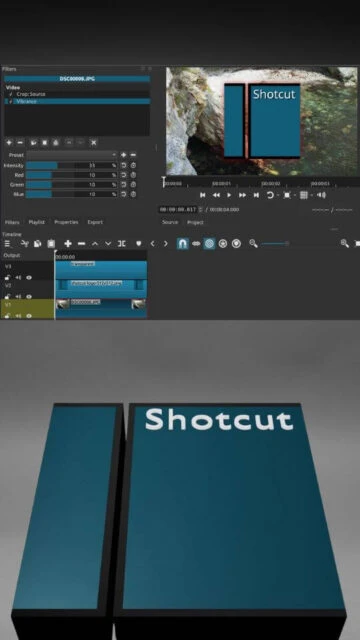Select the Output track header
This screenshot has height=640, width=360.
(x=27, y=256)
